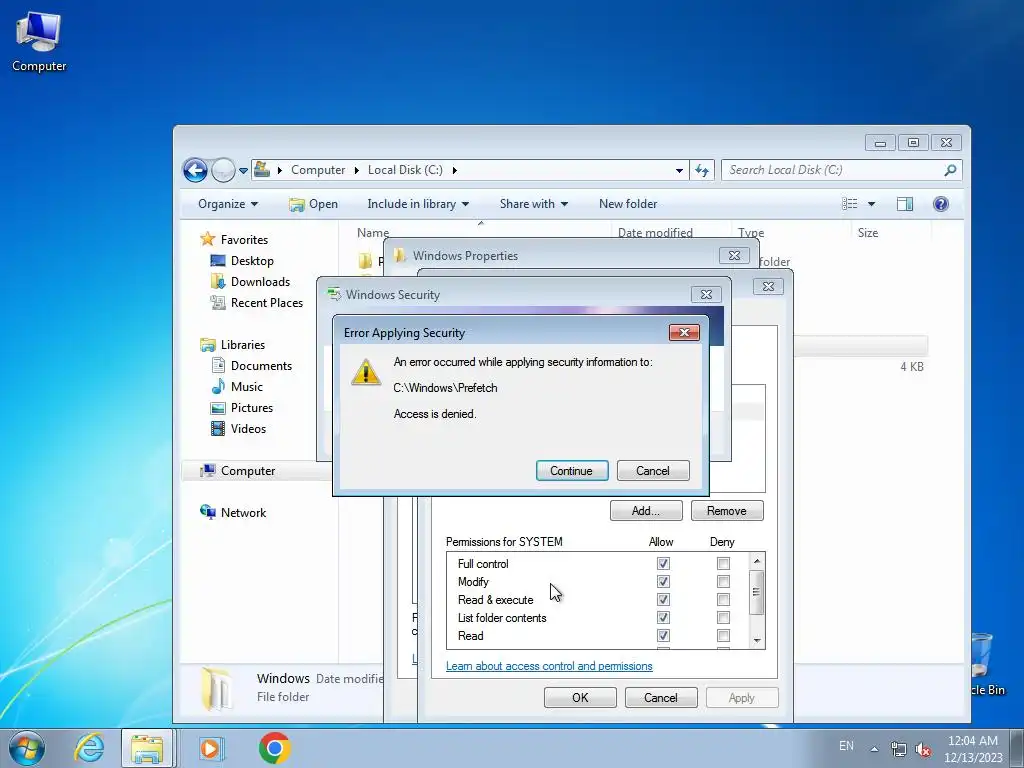Open the Computer desktop icon

[x=39, y=42]
